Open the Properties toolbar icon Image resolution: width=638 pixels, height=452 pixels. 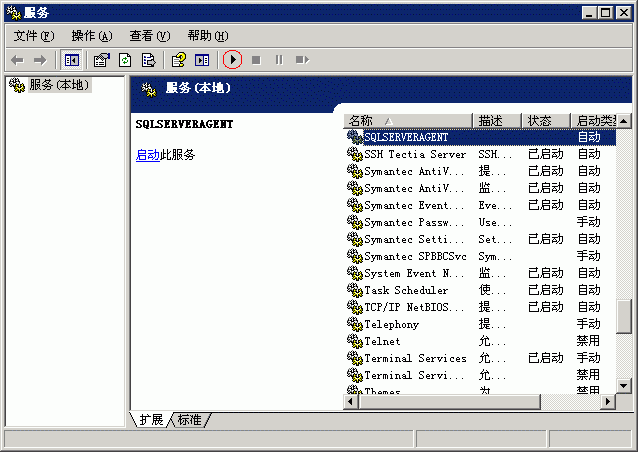pyautogui.click(x=101, y=60)
